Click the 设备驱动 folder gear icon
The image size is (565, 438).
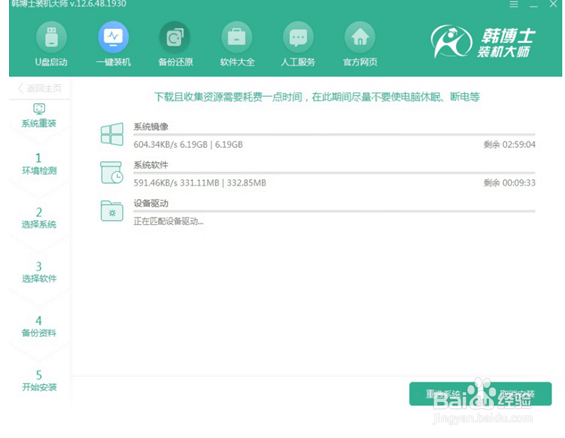point(112,211)
